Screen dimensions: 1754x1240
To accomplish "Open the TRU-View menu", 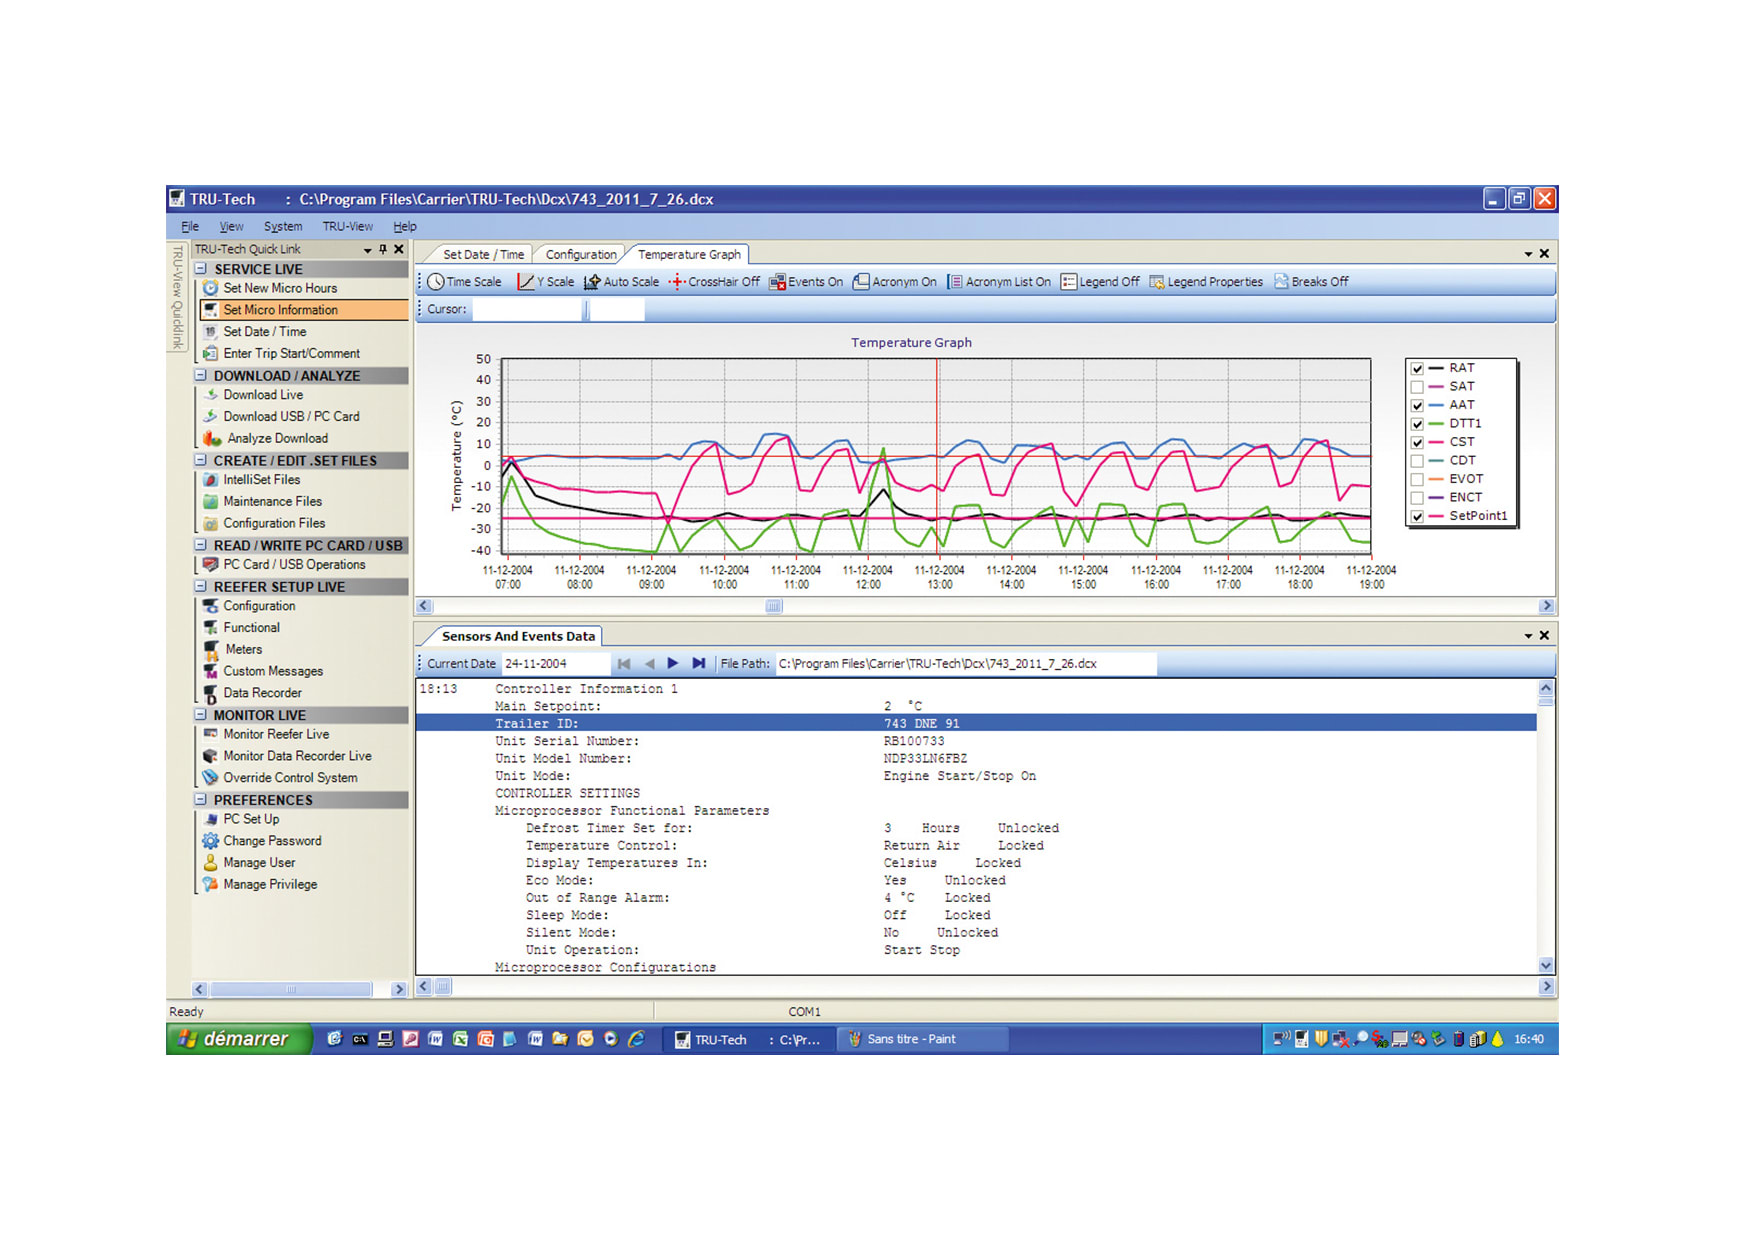I will (347, 227).
